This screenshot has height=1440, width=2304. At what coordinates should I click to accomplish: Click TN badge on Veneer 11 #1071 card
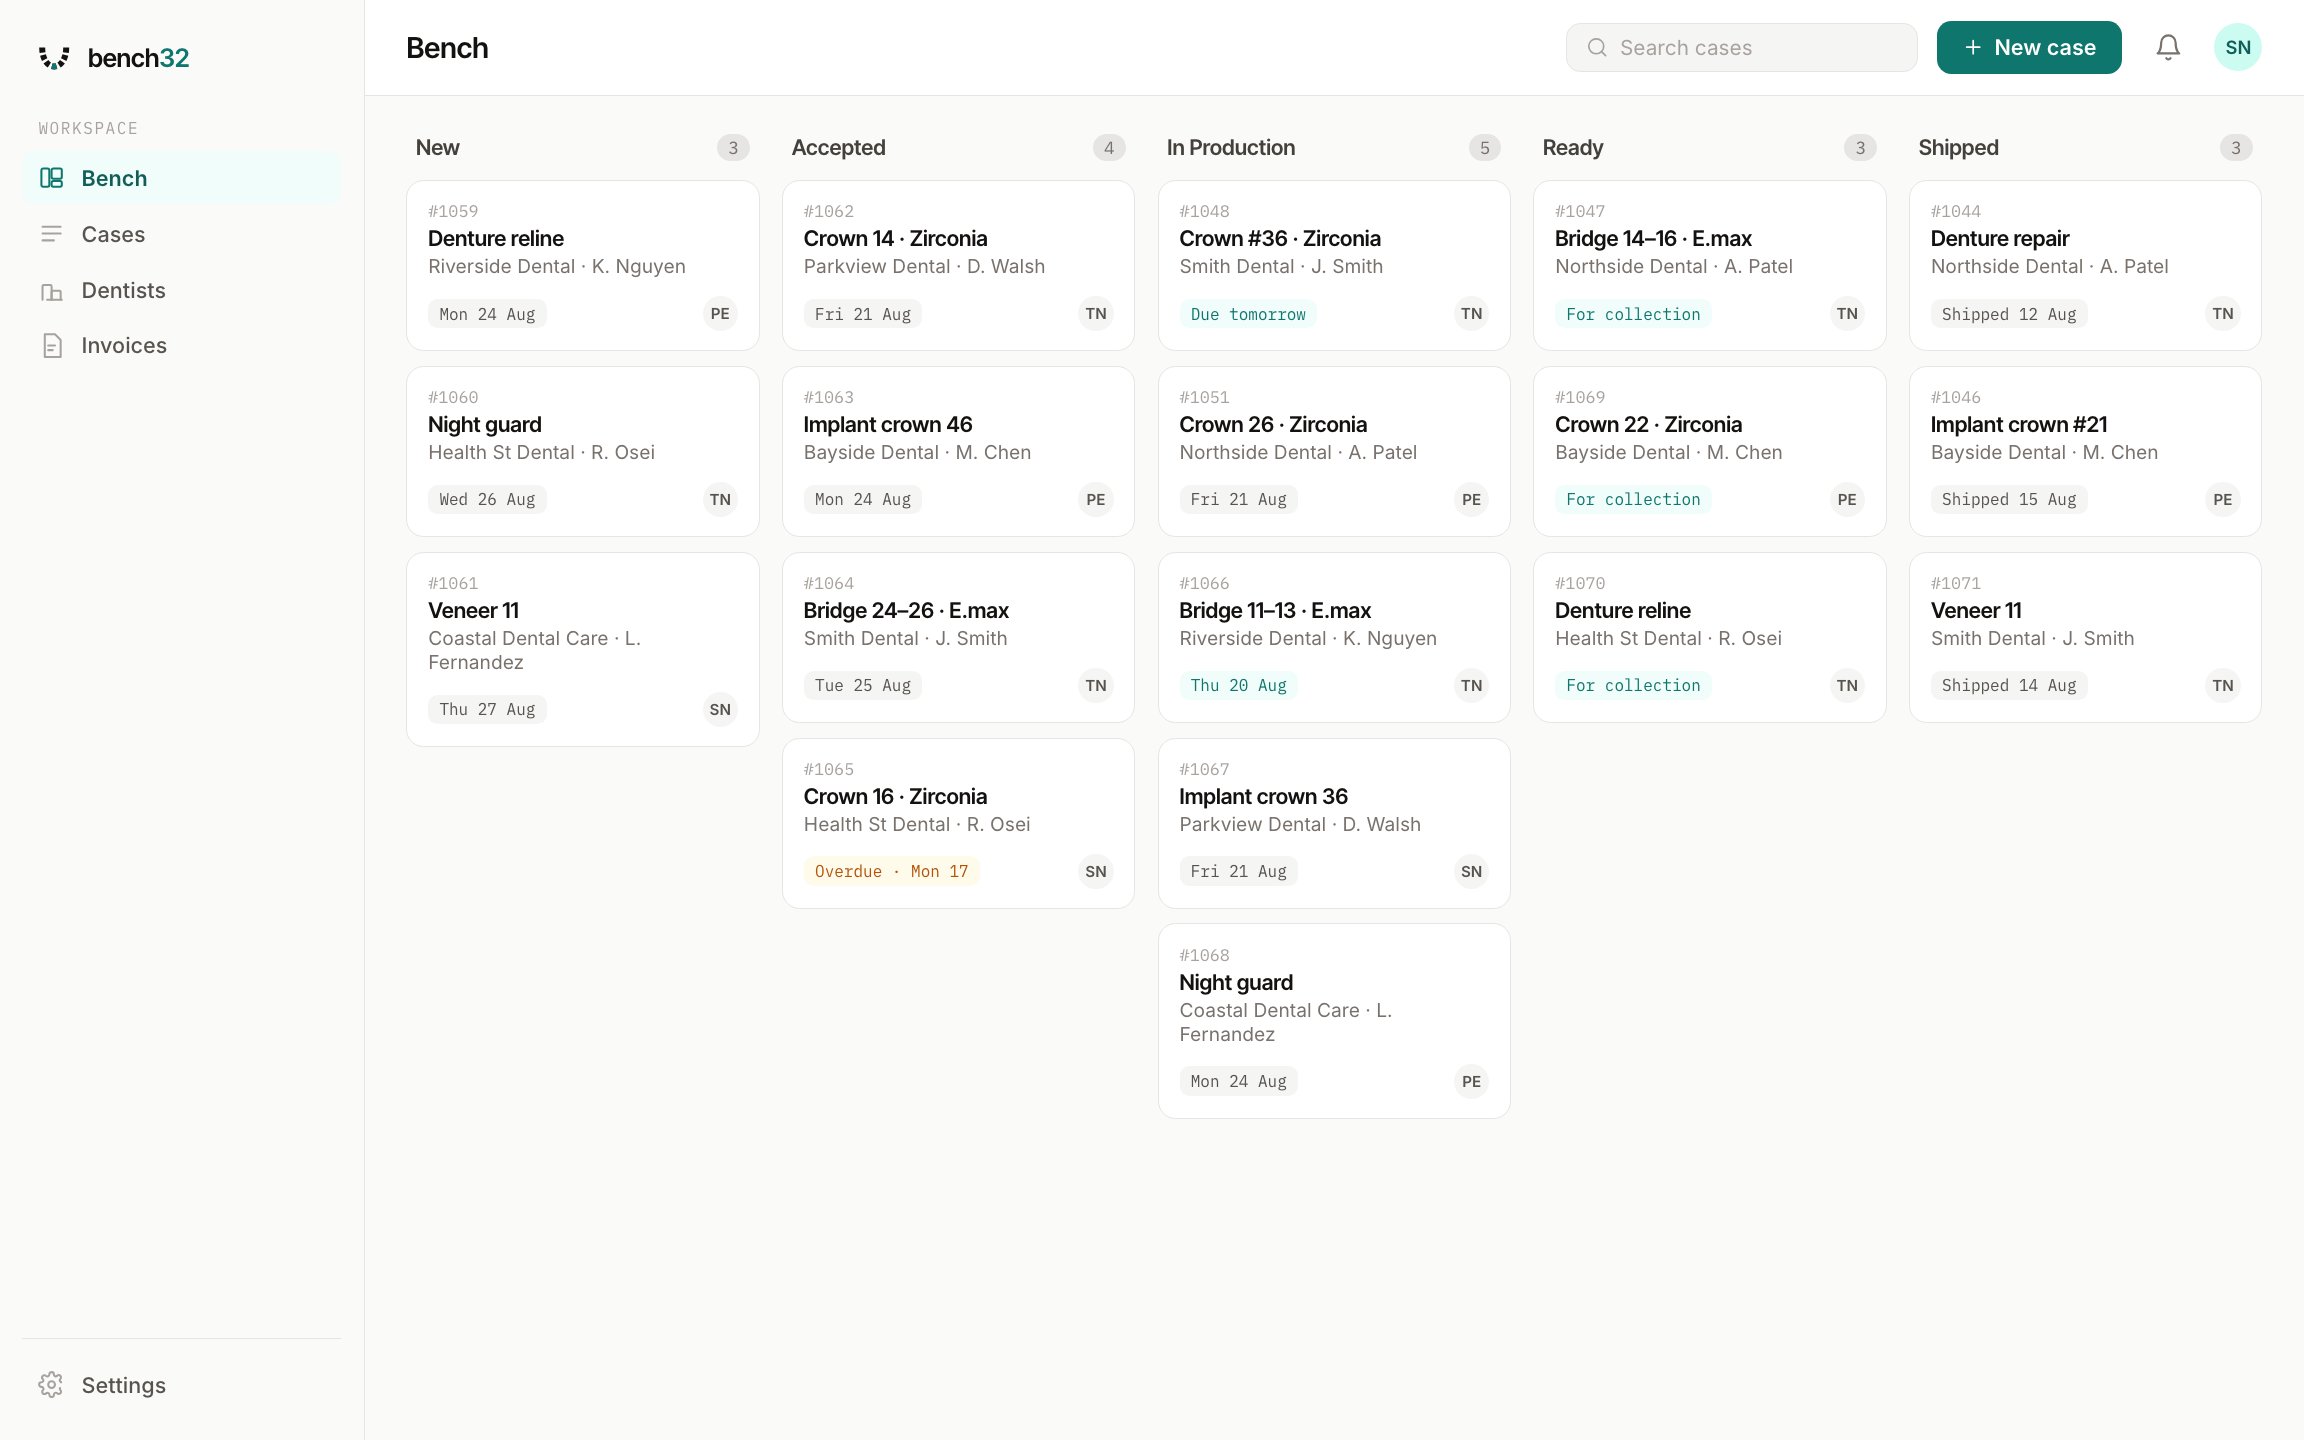pos(2223,686)
